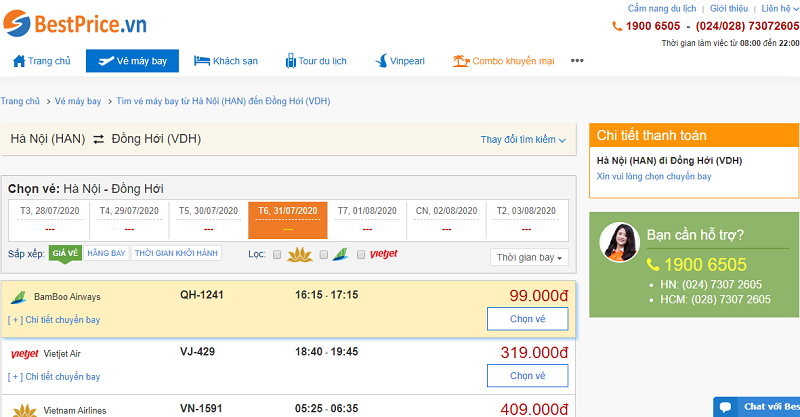Select date tab CN, 02/08/2020

(446, 220)
